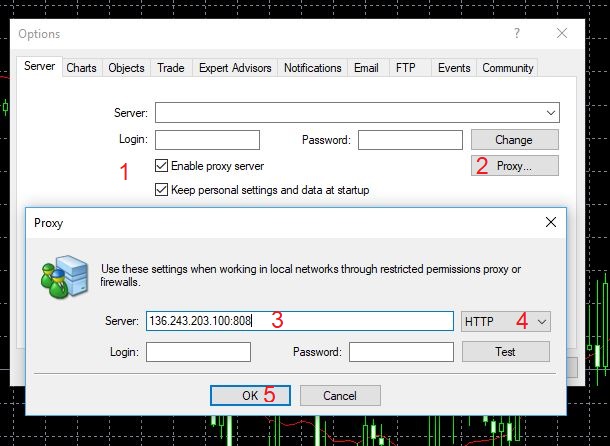The height and width of the screenshot is (446, 610).
Task: Click Cancel in the Proxy dialog
Action: click(x=340, y=395)
